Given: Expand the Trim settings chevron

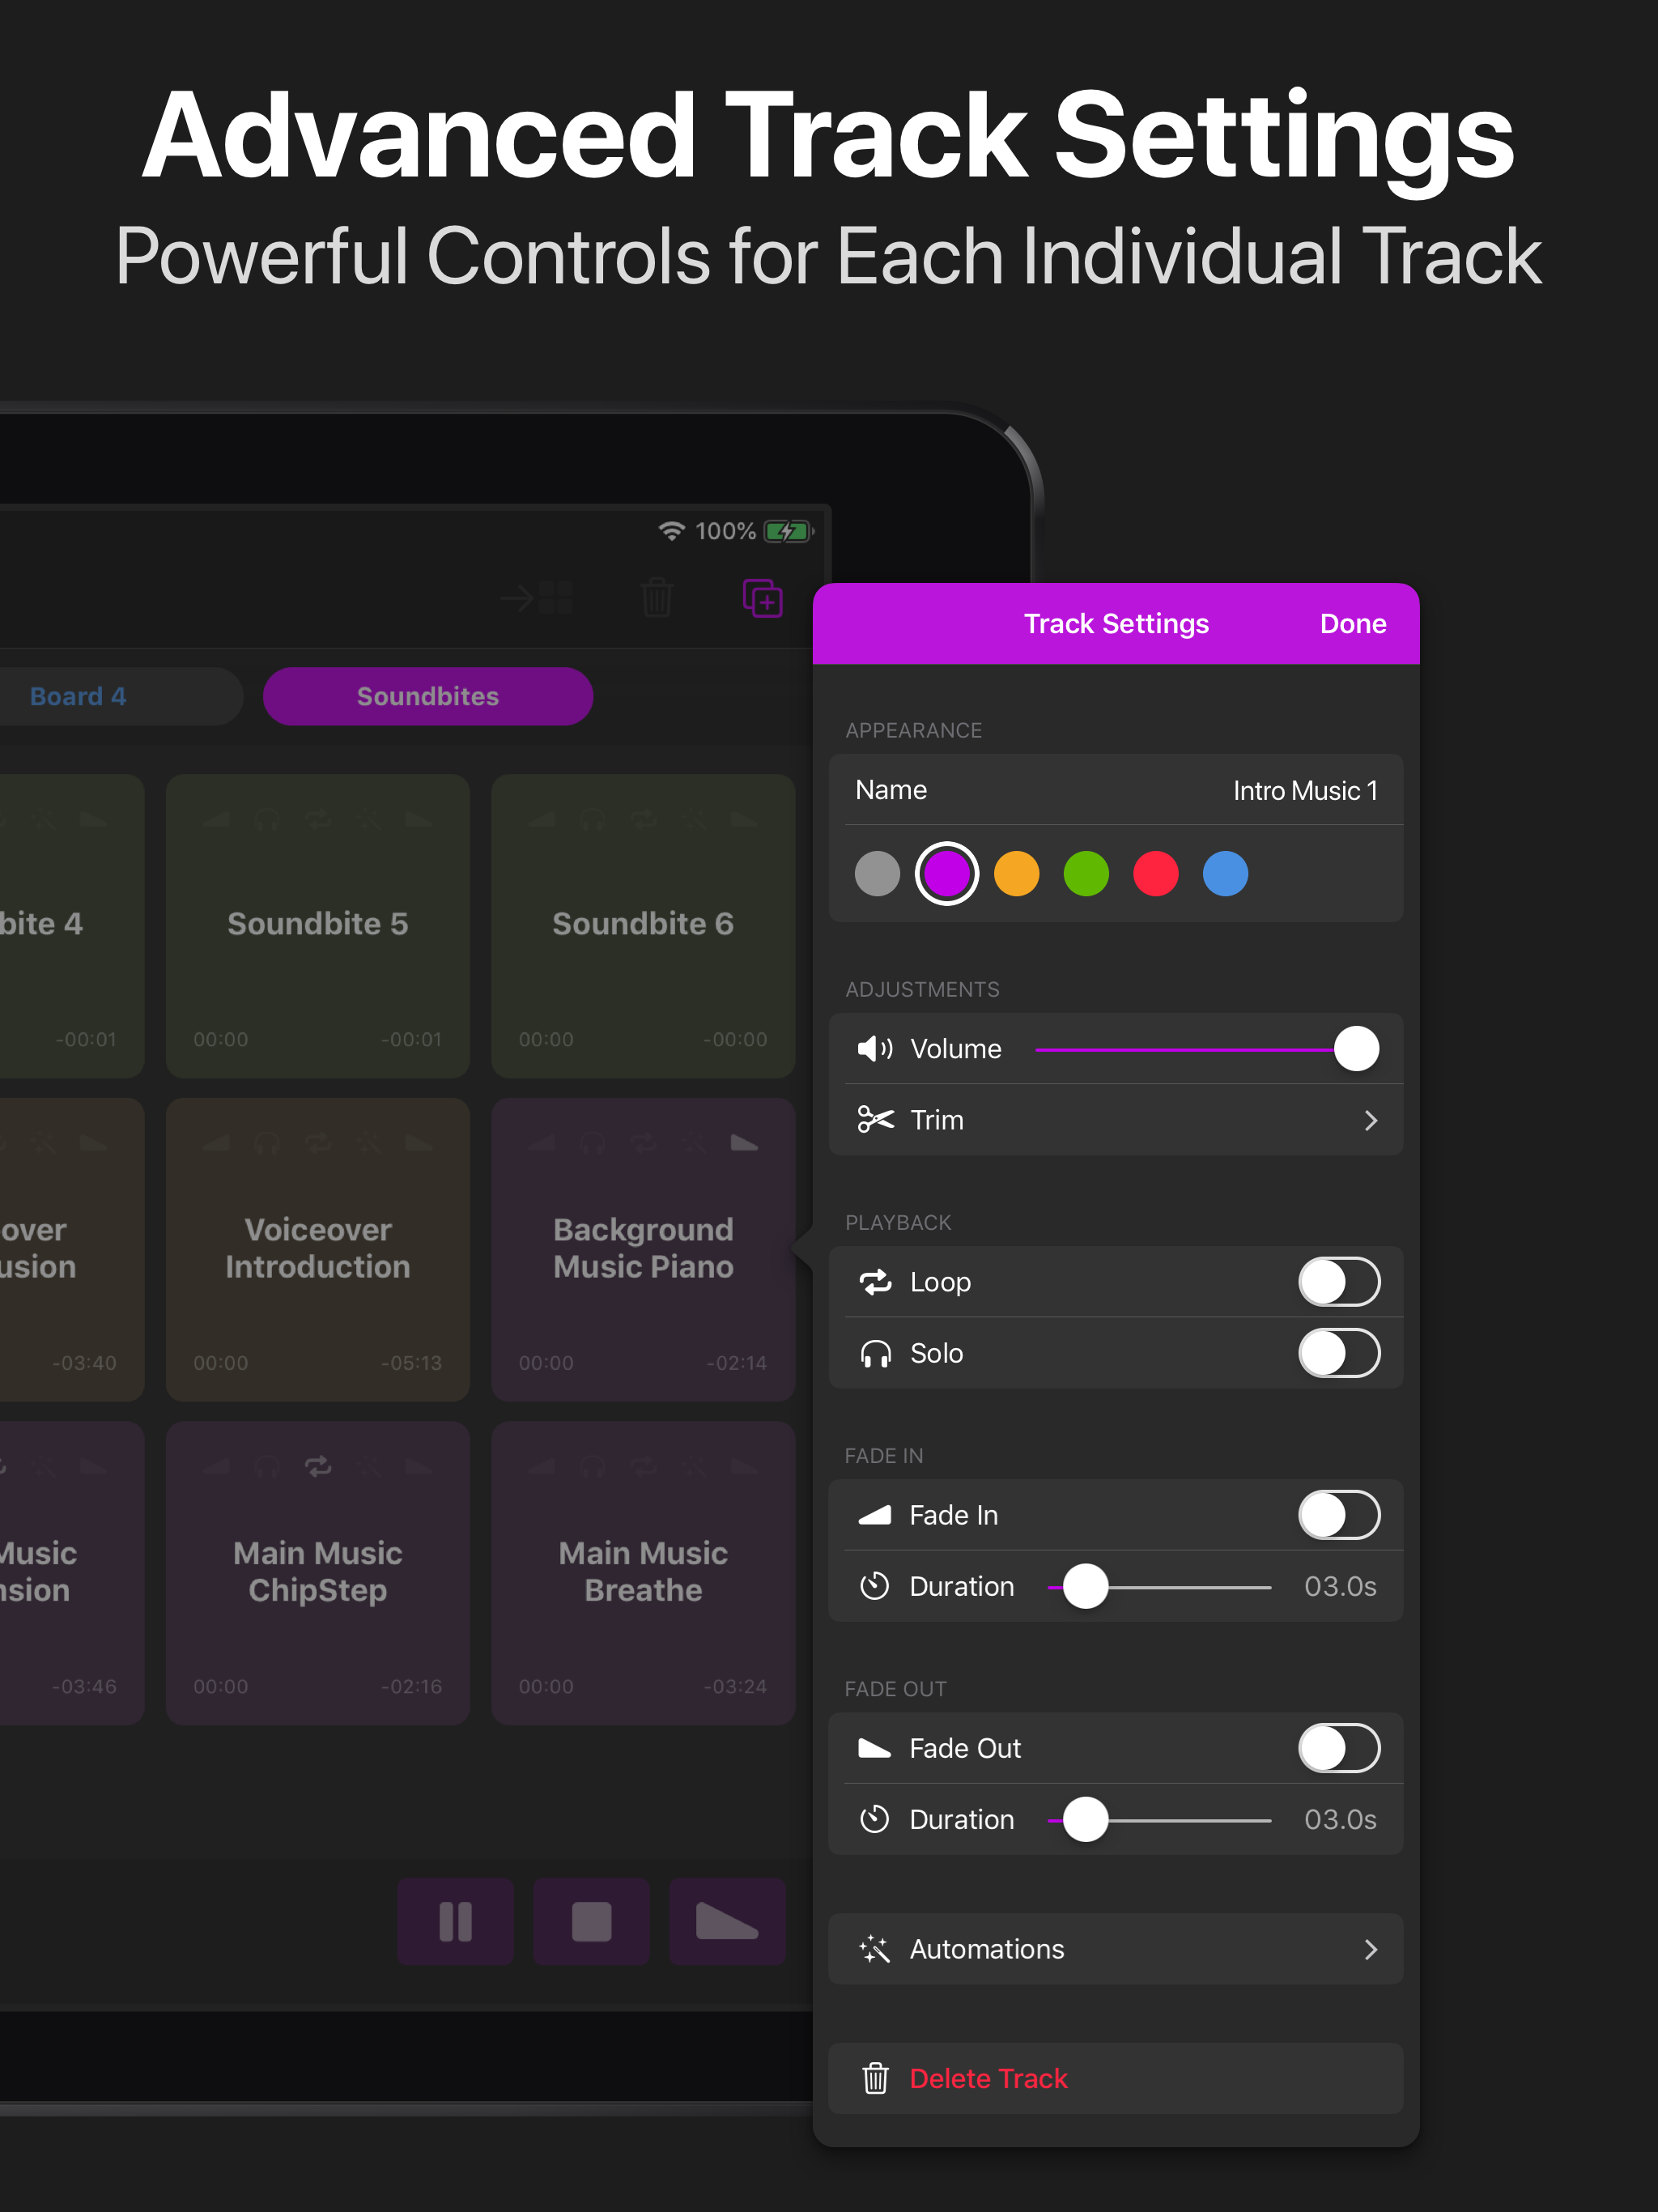Looking at the screenshot, I should pyautogui.click(x=1370, y=1120).
